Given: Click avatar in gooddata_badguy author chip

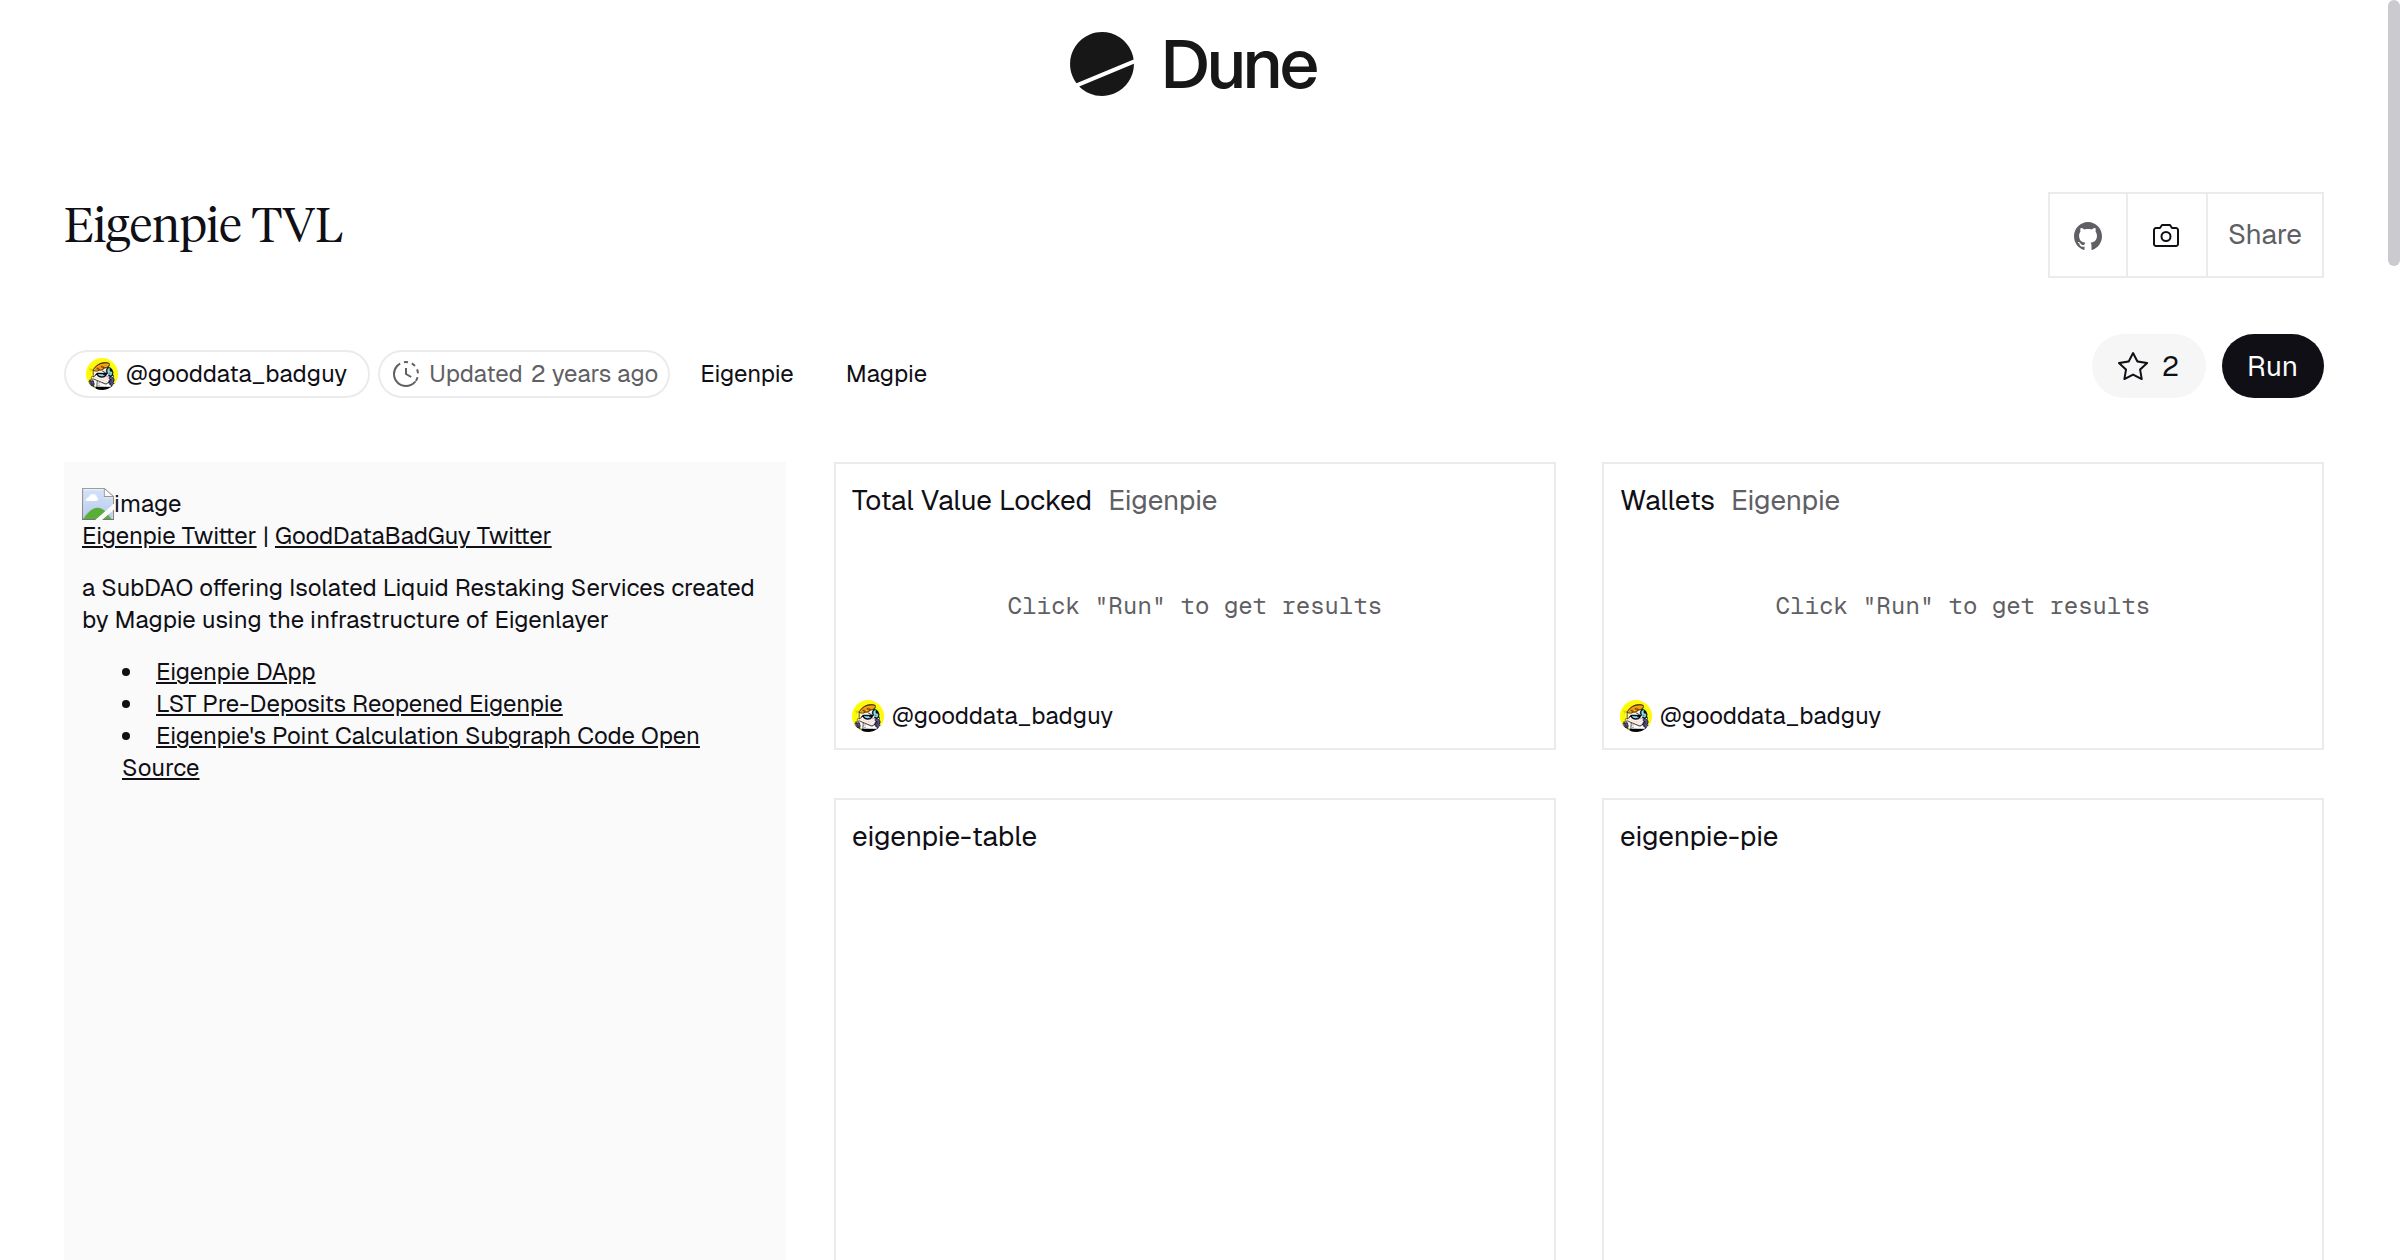Looking at the screenshot, I should click(x=102, y=374).
